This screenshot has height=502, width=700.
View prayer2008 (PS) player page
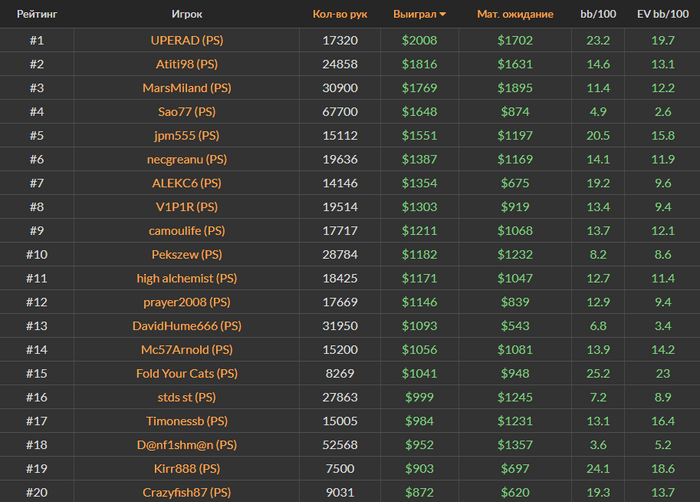click(x=186, y=302)
